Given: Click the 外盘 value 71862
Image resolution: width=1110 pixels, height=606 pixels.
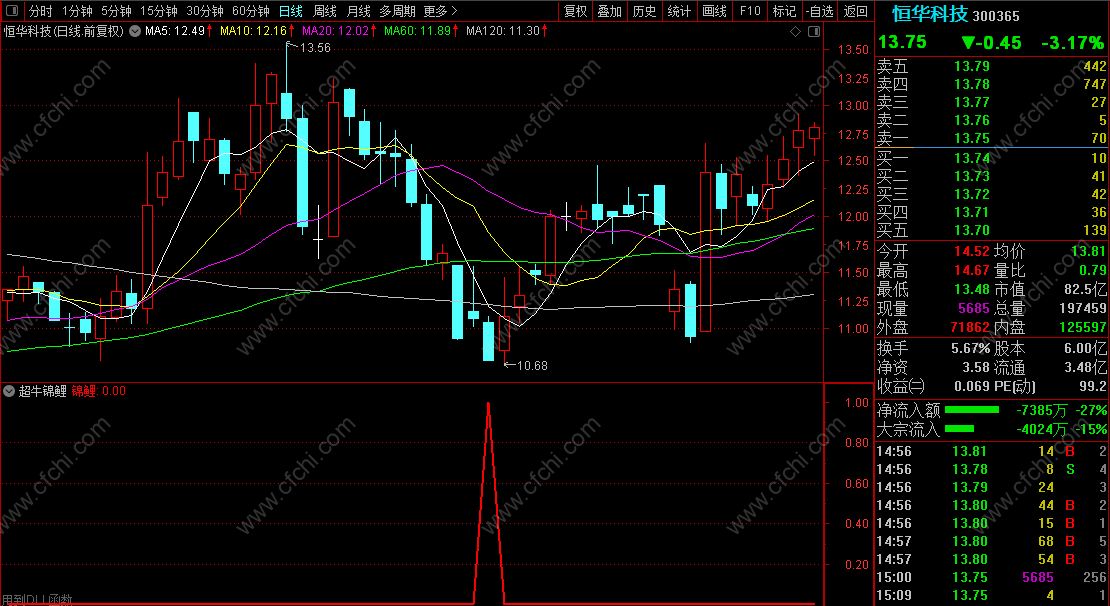Looking at the screenshot, I should pyautogui.click(x=968, y=328).
